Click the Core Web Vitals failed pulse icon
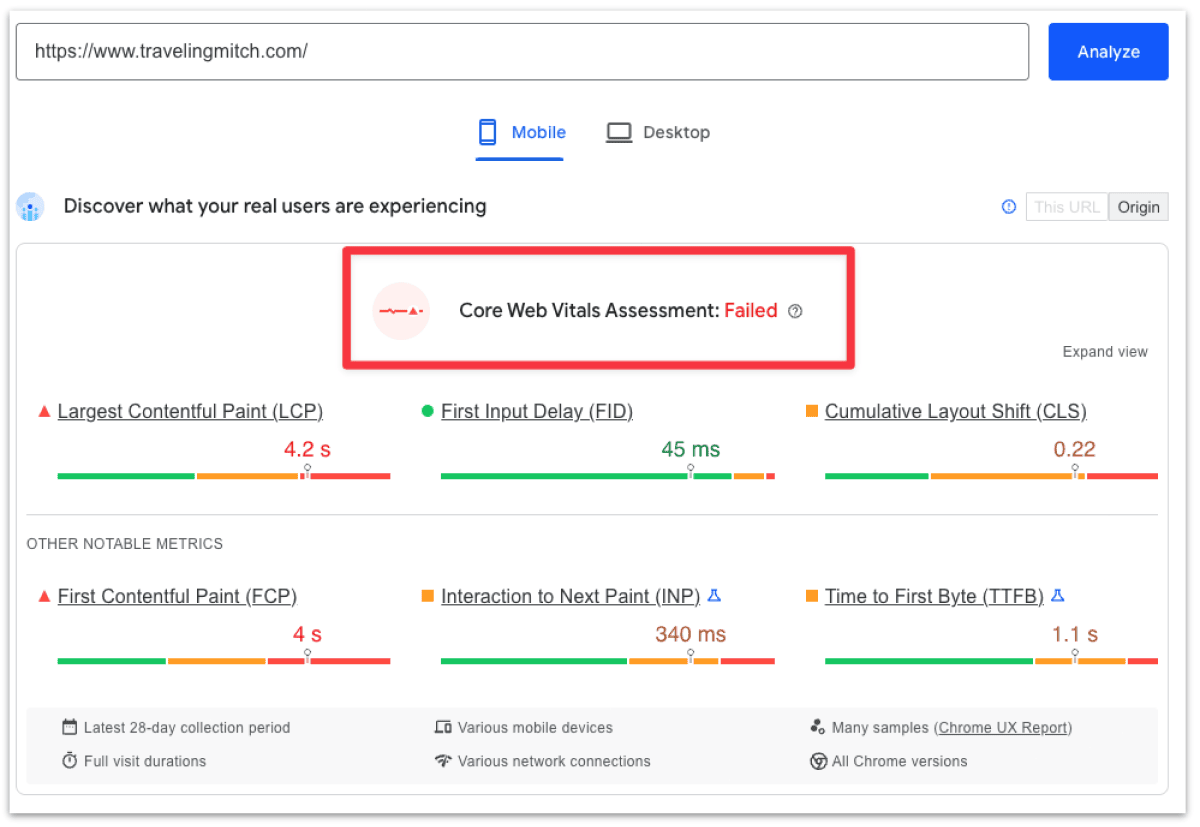 401,311
